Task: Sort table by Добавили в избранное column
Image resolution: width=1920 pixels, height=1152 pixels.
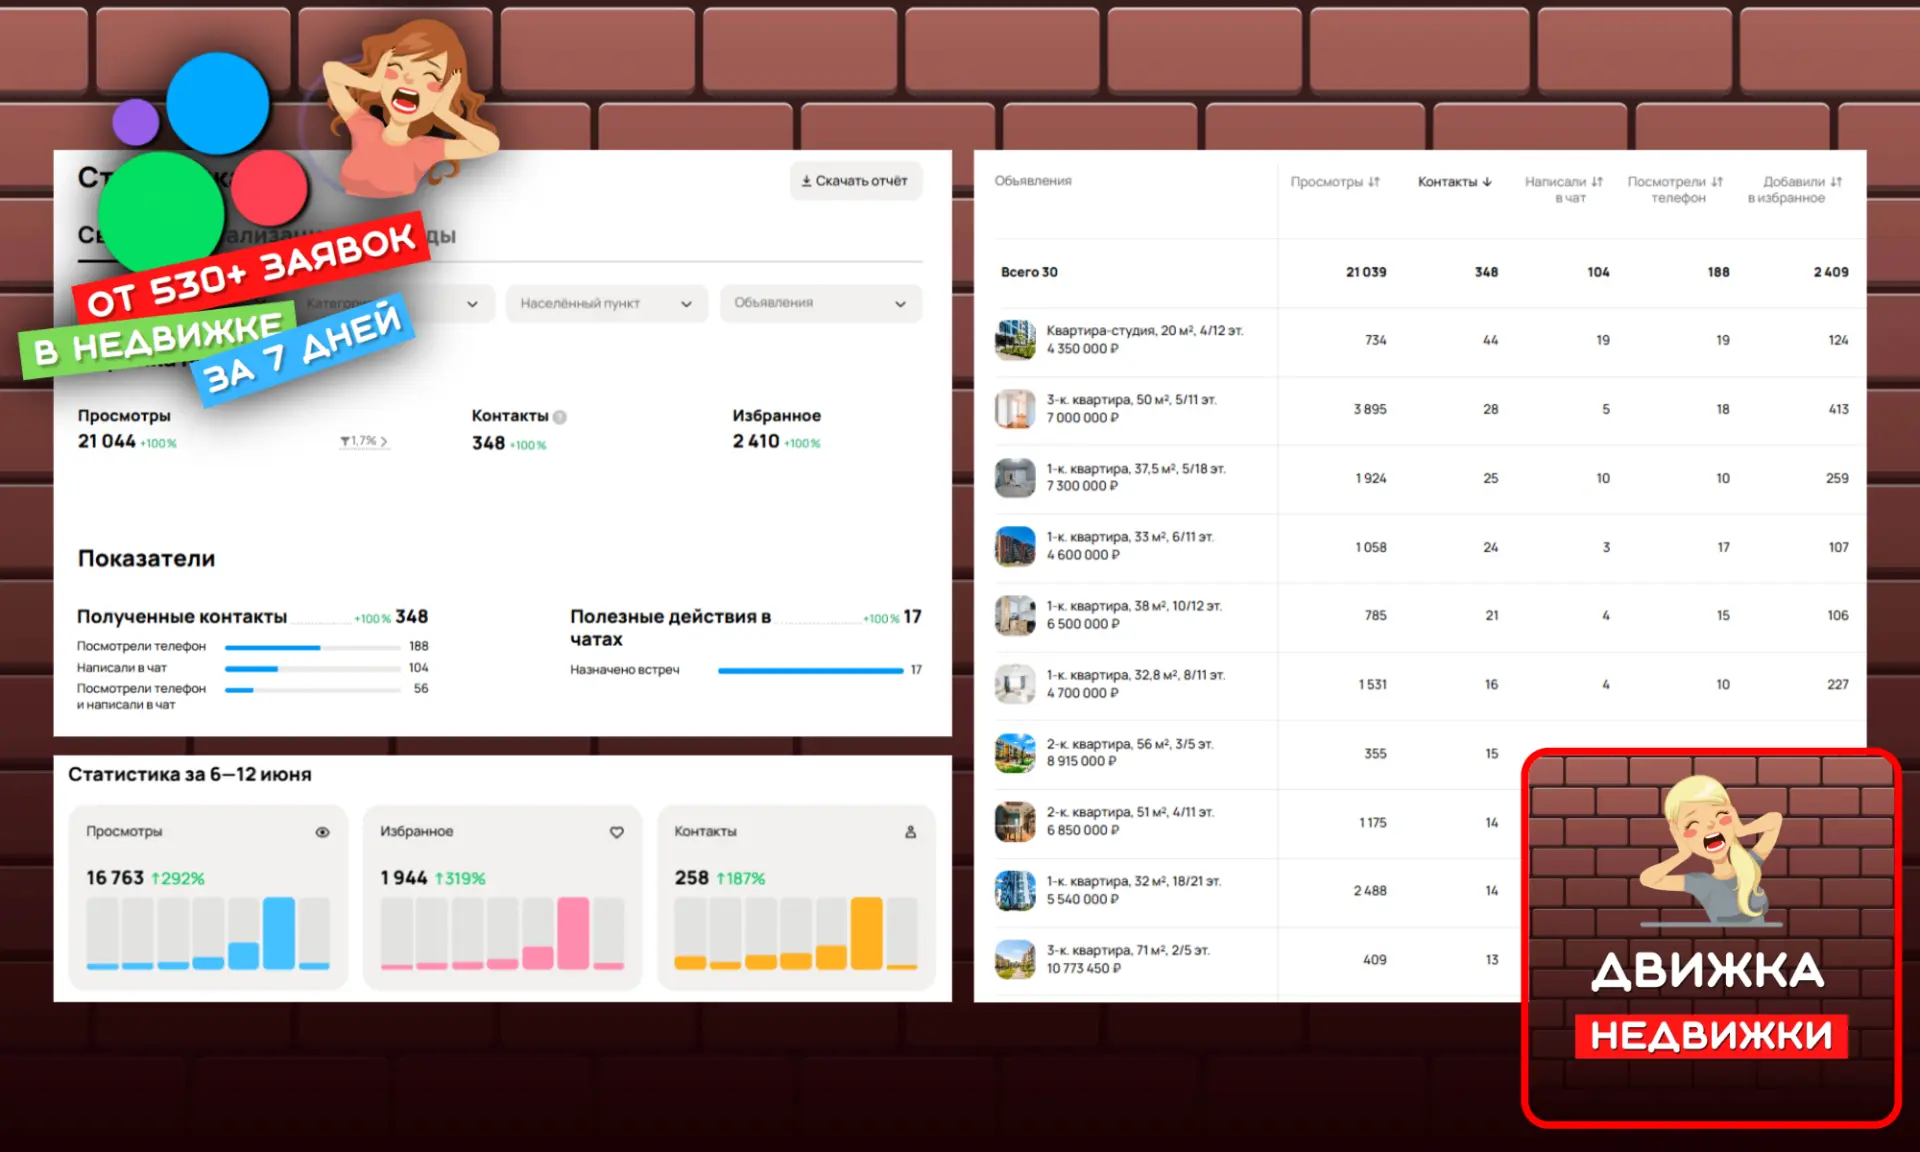Action: coord(1794,189)
